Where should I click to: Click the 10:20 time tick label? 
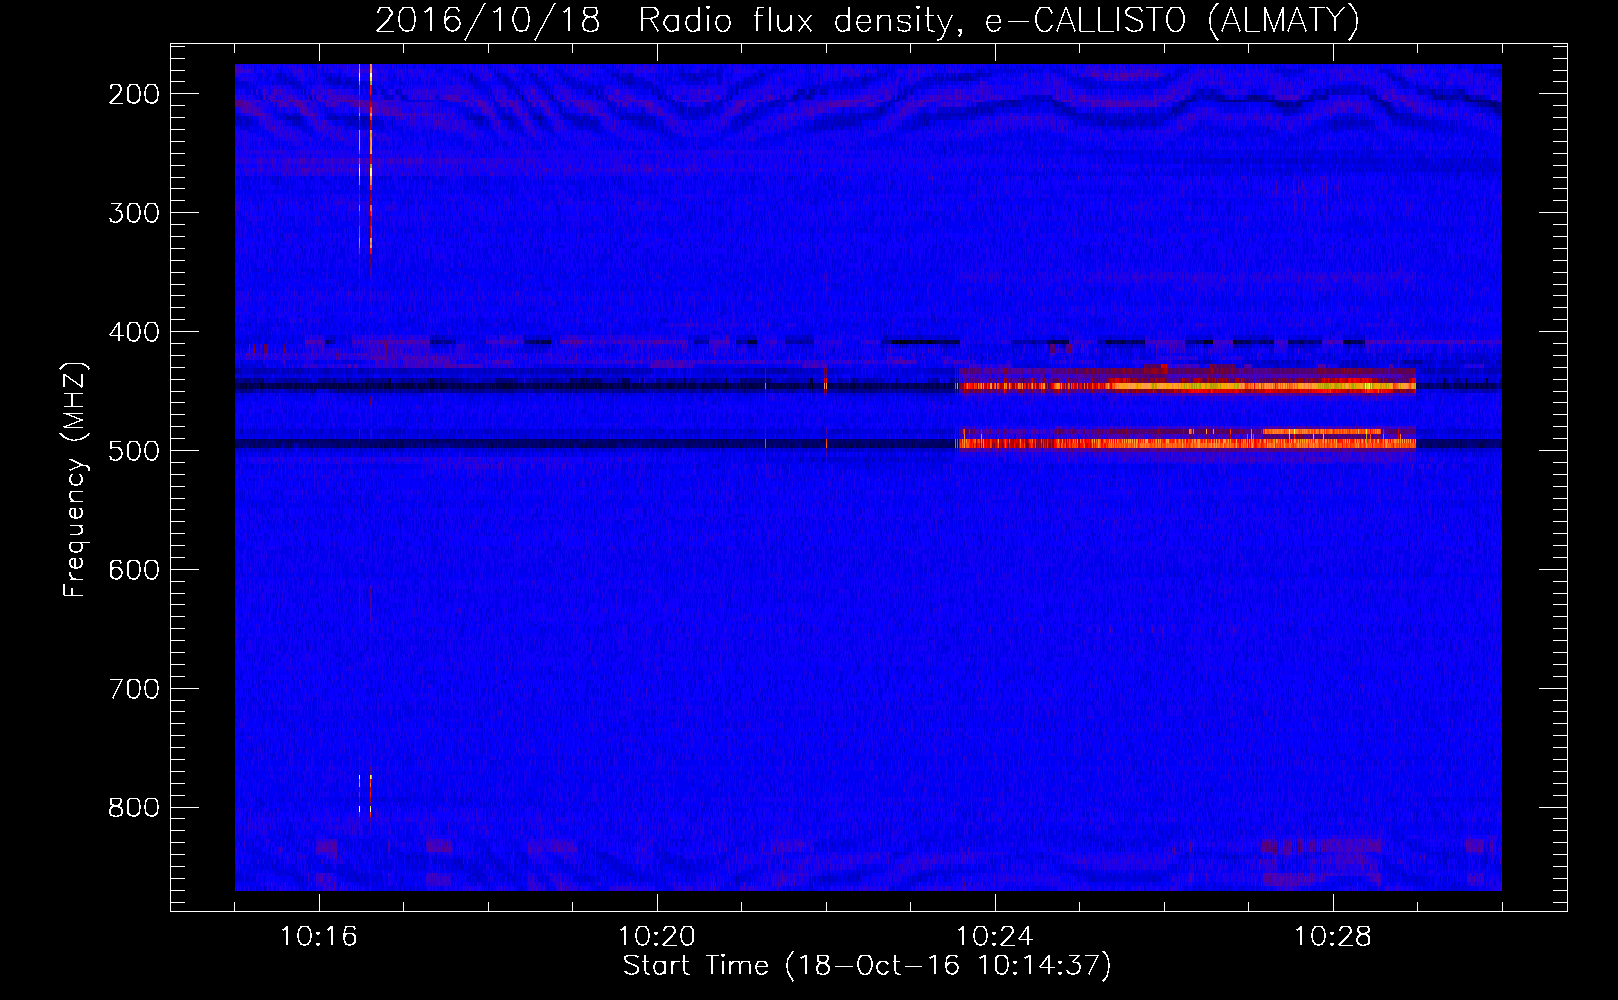click(657, 936)
